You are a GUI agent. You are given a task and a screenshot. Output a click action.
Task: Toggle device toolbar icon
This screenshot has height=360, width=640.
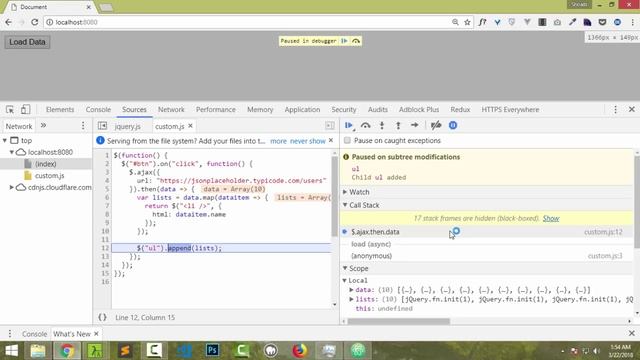tap(25, 109)
